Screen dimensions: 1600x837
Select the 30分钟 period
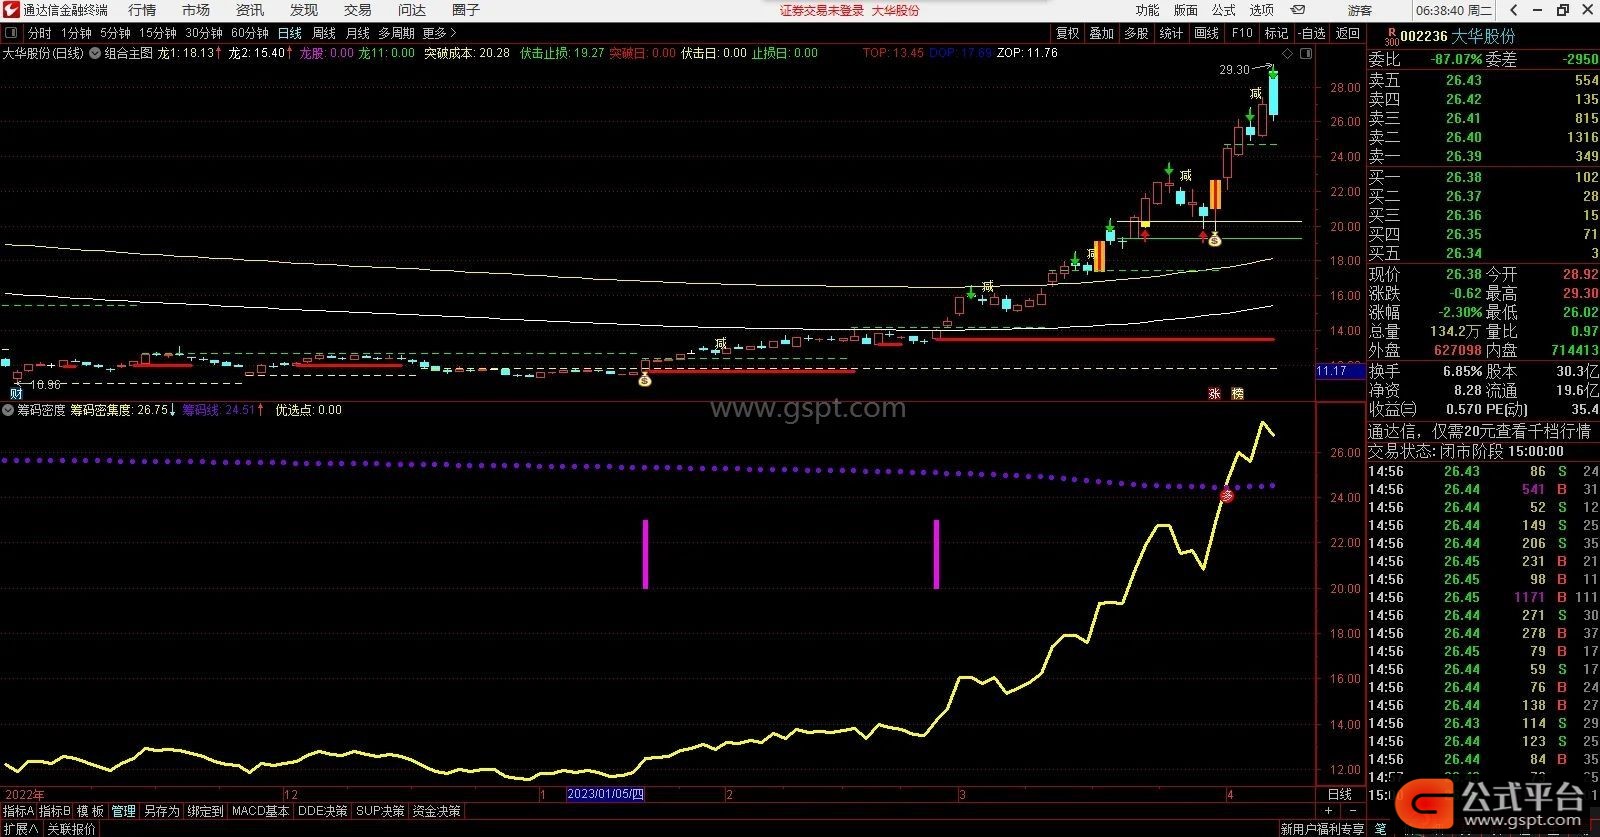coord(204,33)
